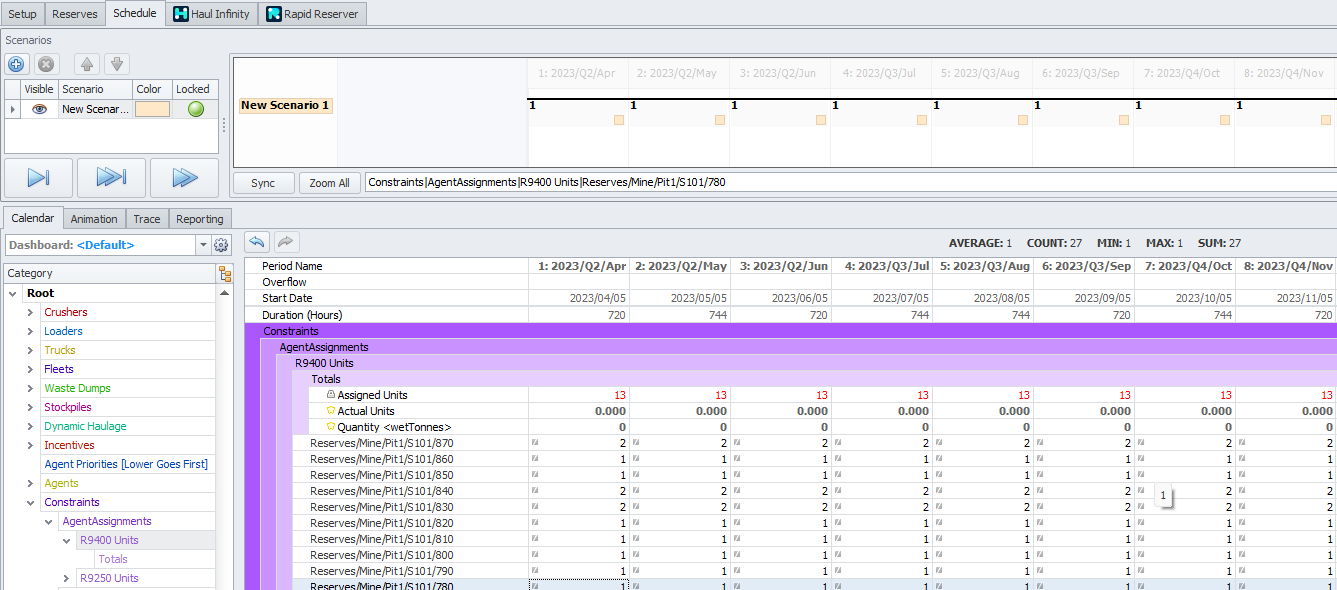Open the Dashboard dropdown arrow
Screen dimensions: 1337x590
click(x=203, y=245)
